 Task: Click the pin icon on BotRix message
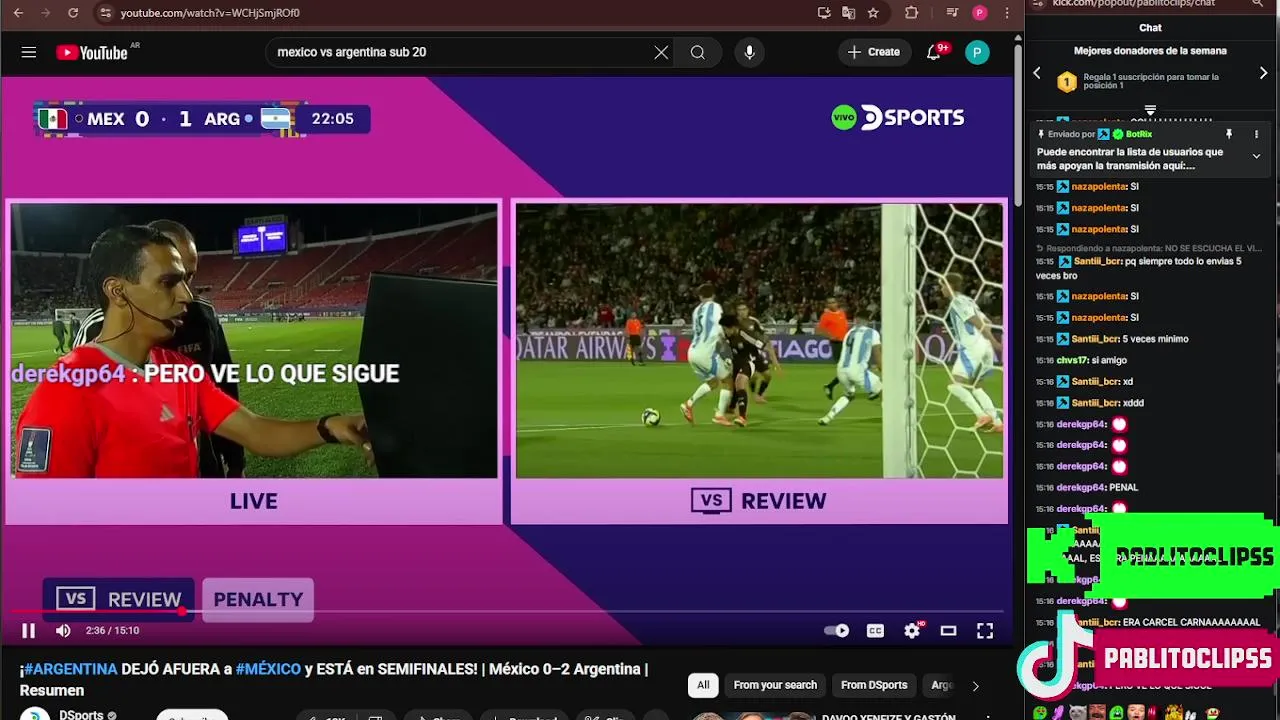(x=1229, y=134)
